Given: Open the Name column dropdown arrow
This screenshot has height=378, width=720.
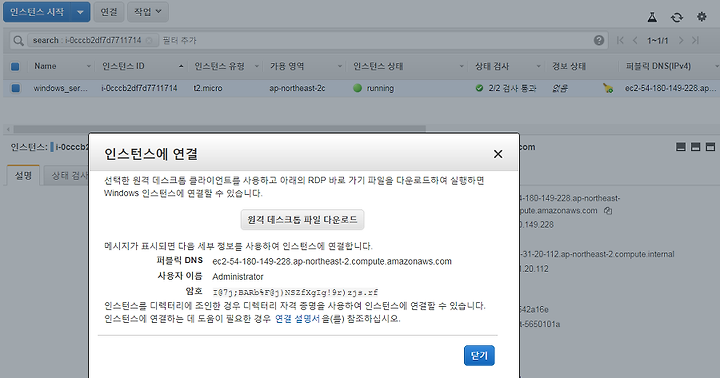Looking at the screenshot, I should click(x=89, y=67).
